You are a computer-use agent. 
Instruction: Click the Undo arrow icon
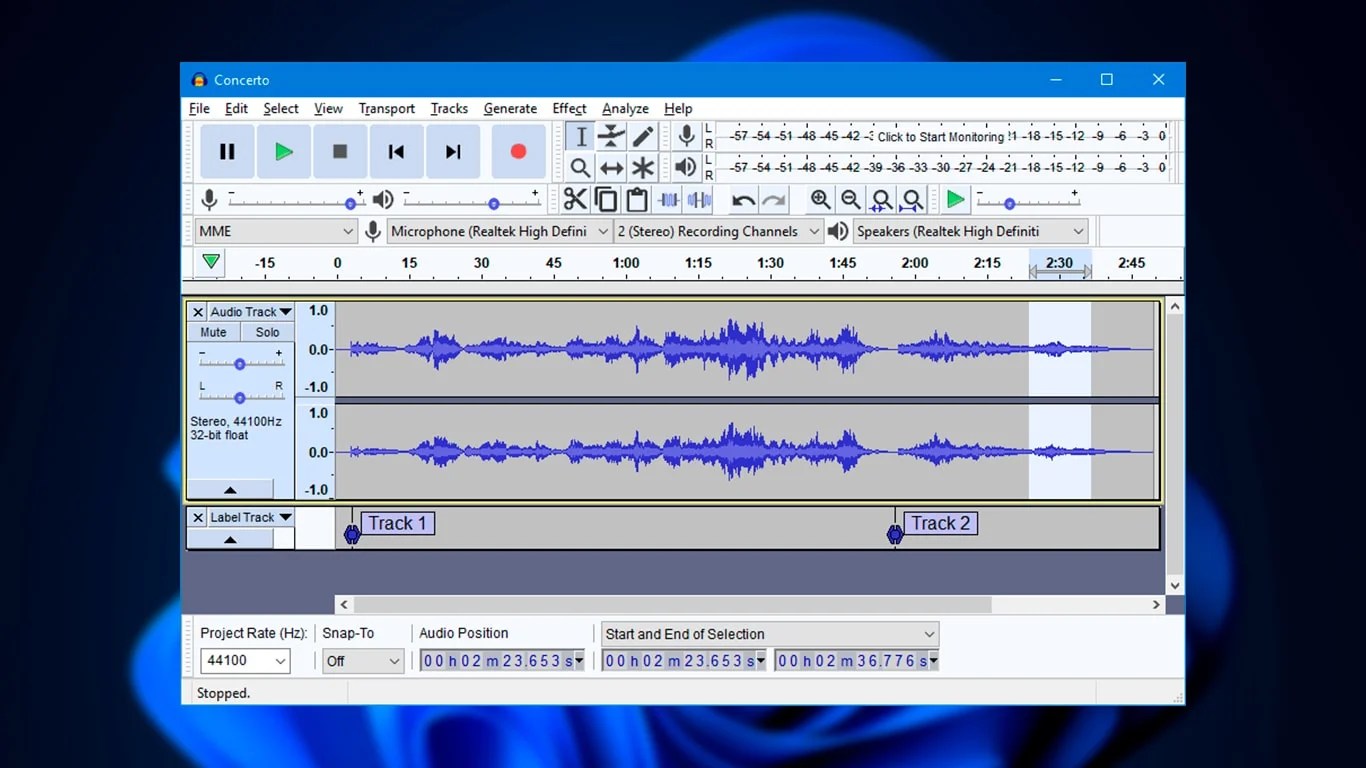743,200
